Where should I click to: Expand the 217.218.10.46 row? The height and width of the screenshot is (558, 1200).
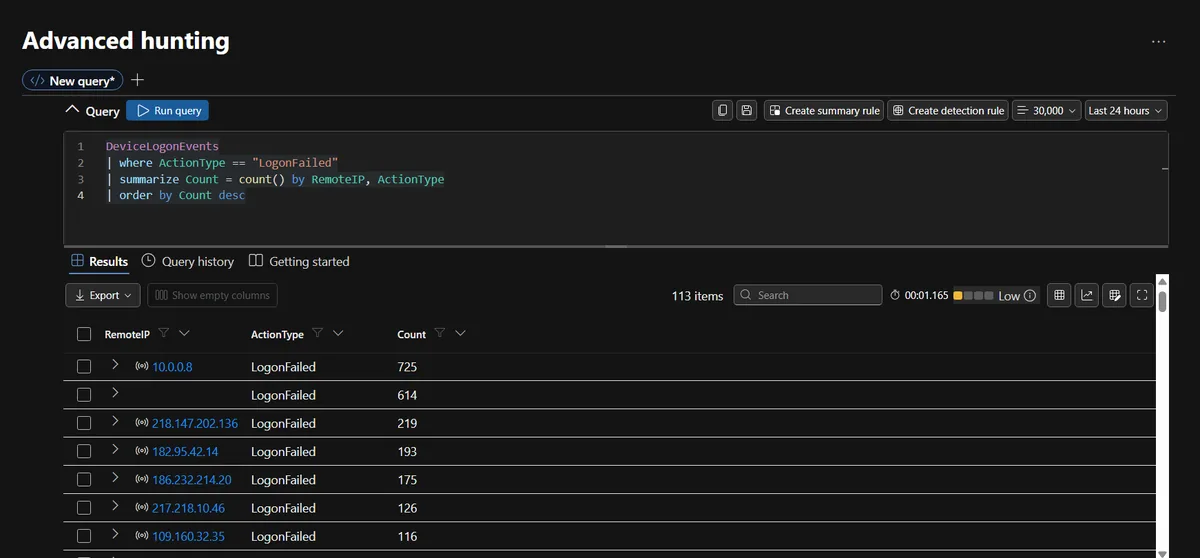pos(116,507)
